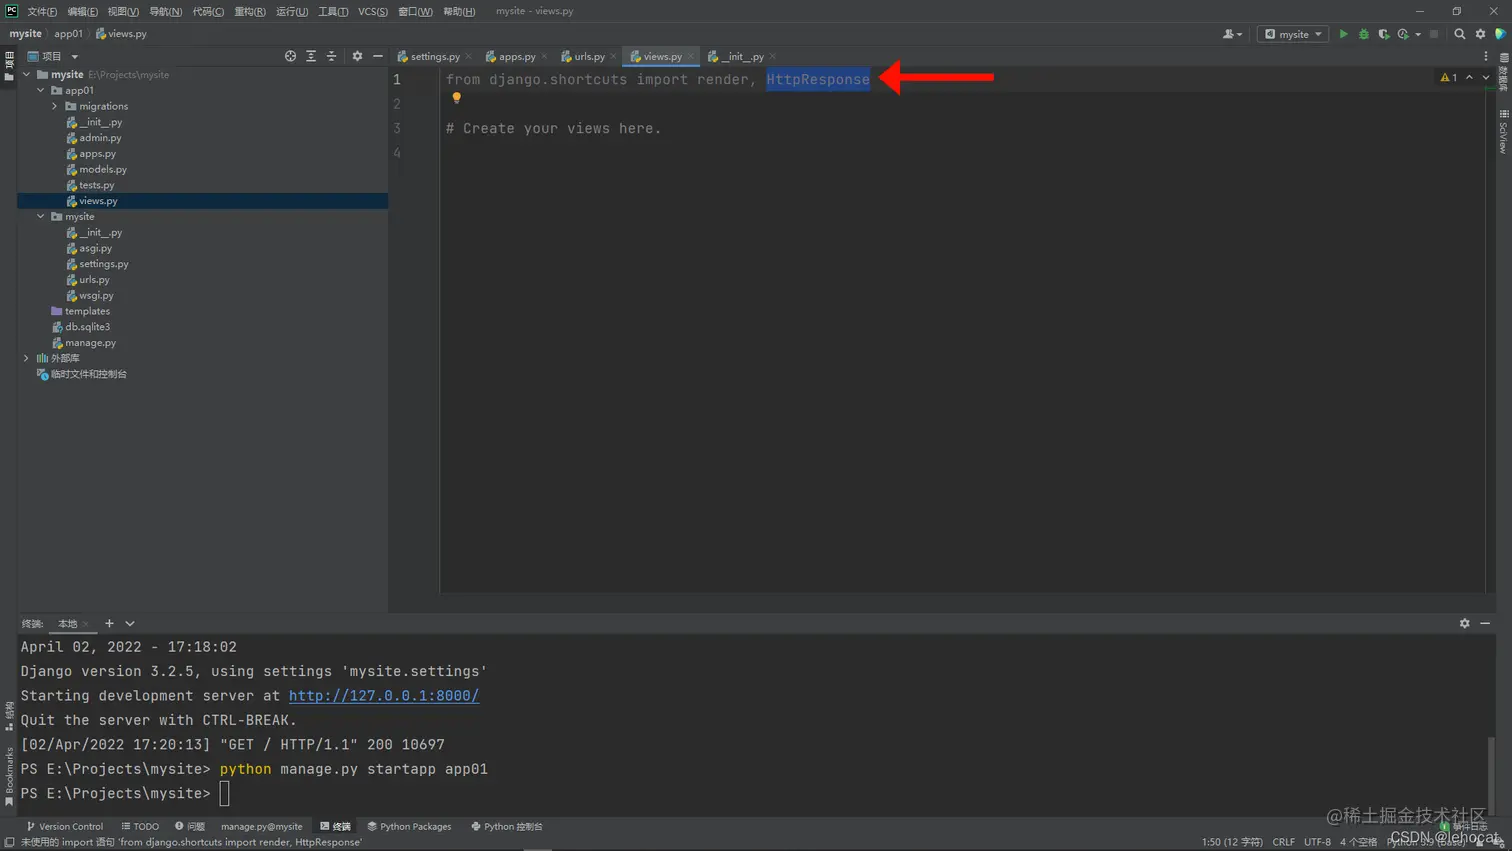Collapse all in project panel

tap(331, 56)
